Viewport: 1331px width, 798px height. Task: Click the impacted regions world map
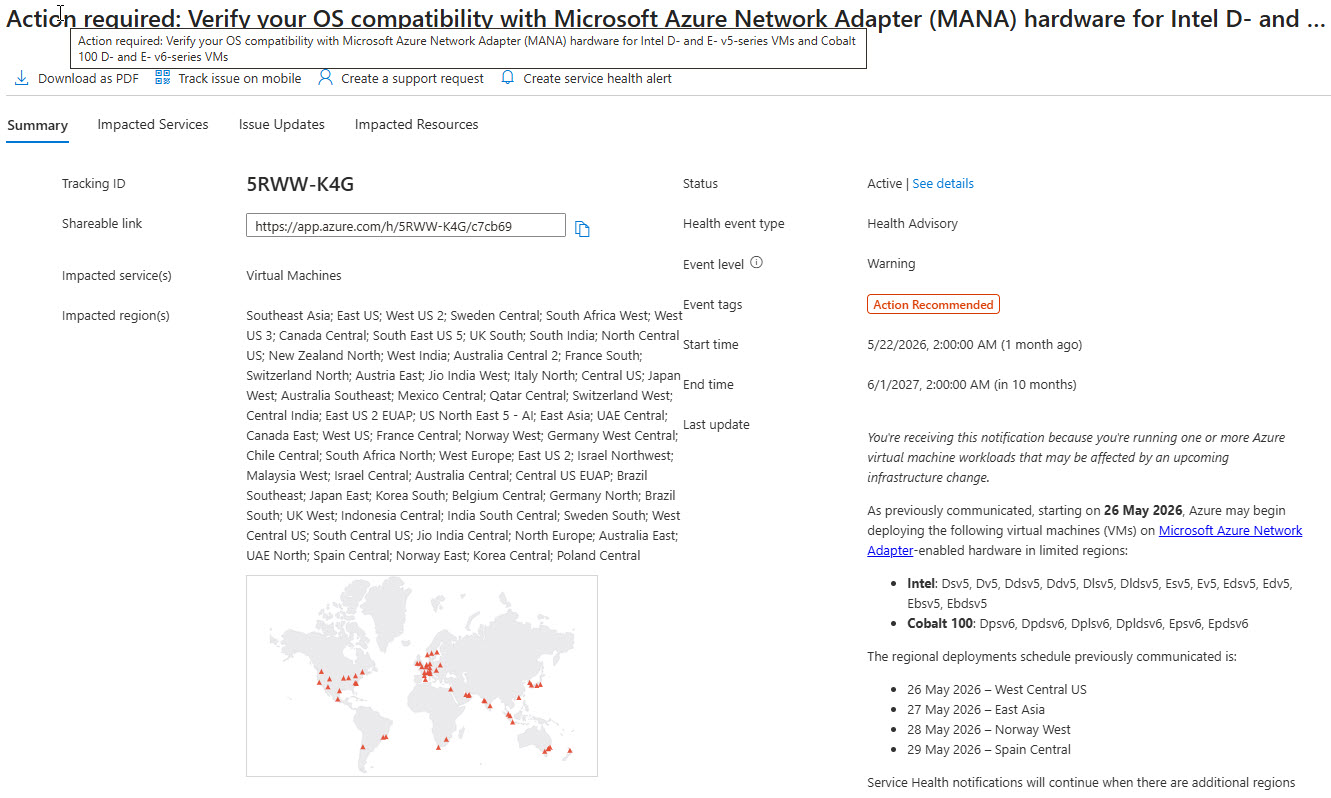(x=422, y=676)
